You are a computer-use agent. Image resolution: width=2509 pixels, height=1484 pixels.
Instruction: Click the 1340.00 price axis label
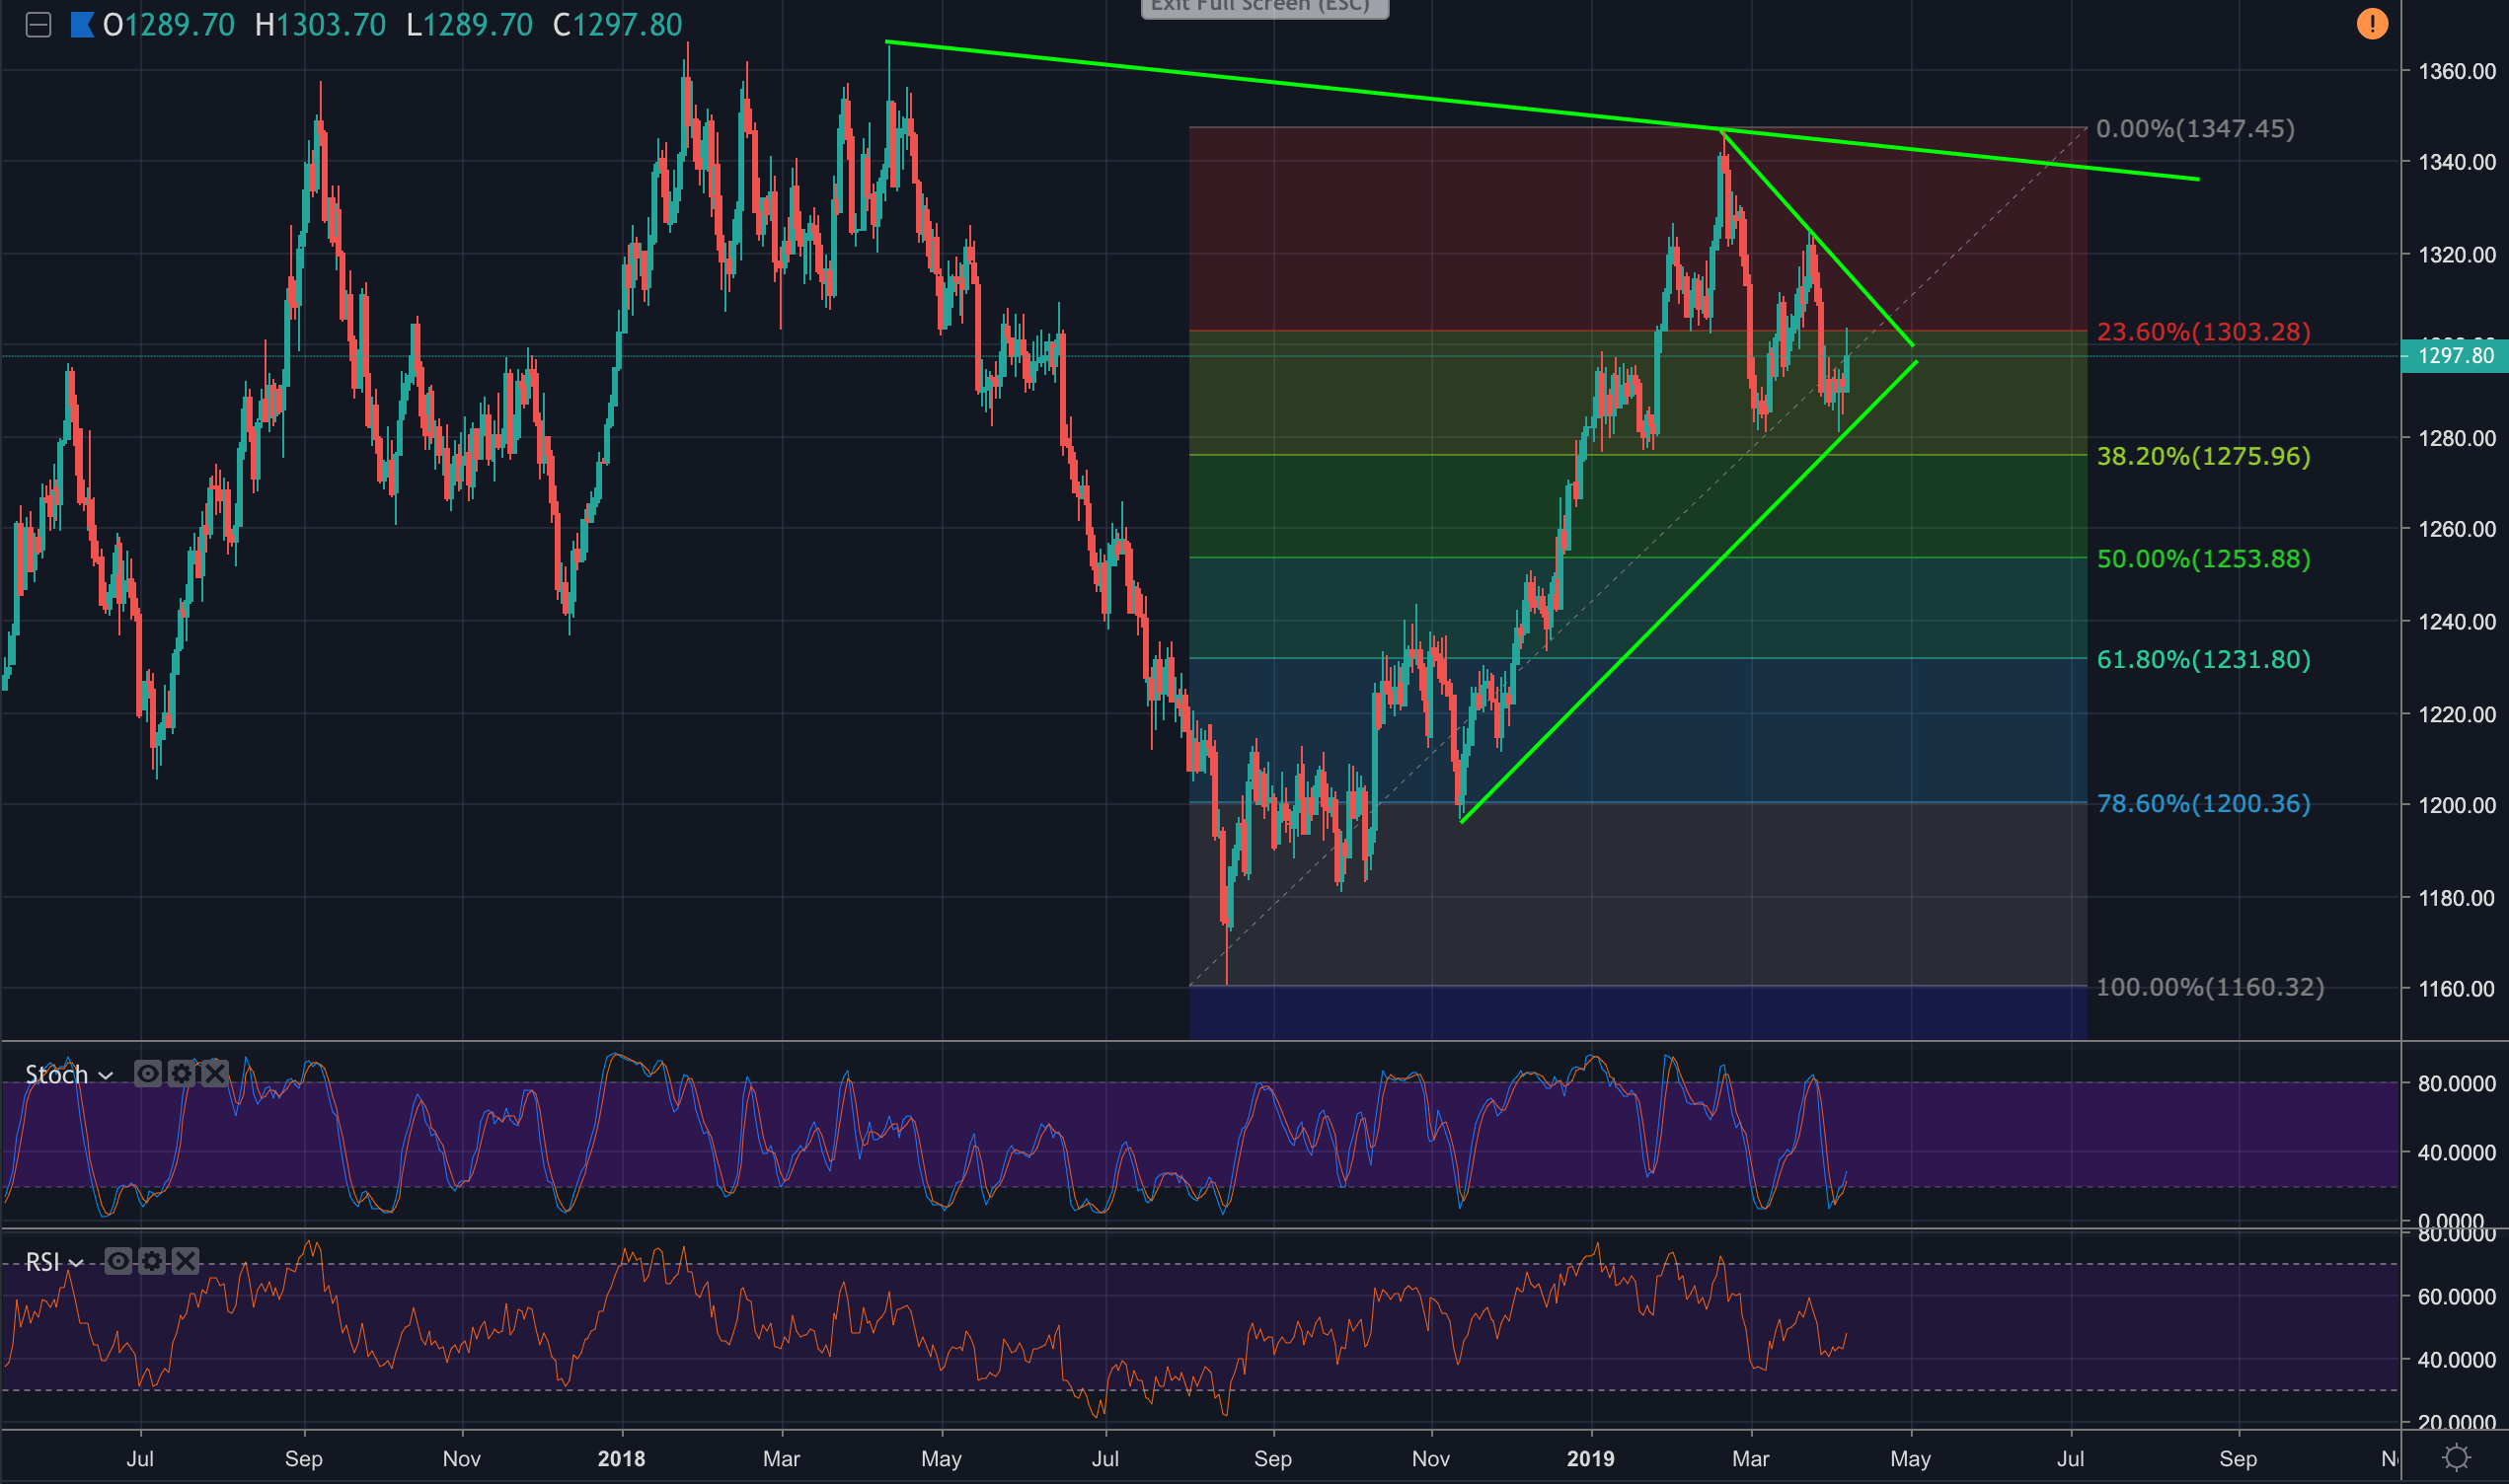(2456, 162)
